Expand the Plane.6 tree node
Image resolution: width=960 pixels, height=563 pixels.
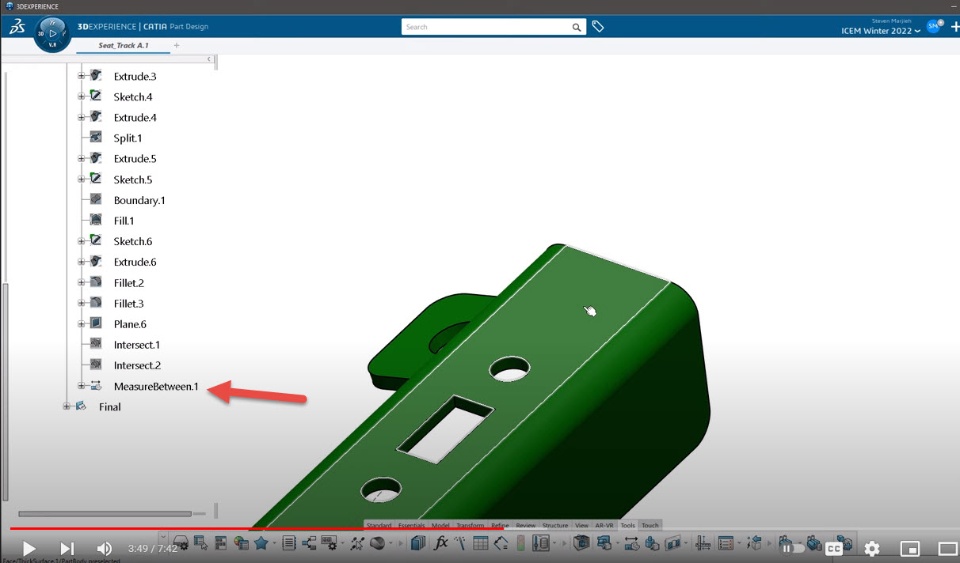tap(81, 324)
